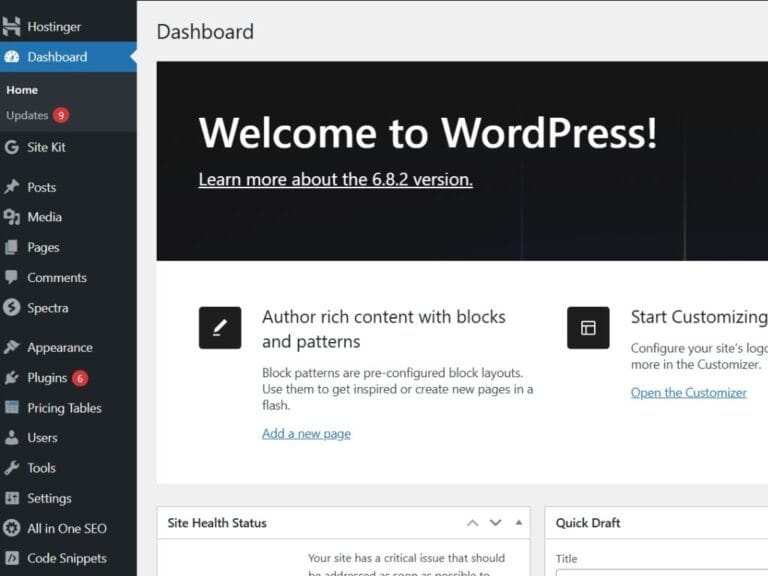The width and height of the screenshot is (768, 576).
Task: Open the Pricing Tables menu label
Action: point(64,408)
